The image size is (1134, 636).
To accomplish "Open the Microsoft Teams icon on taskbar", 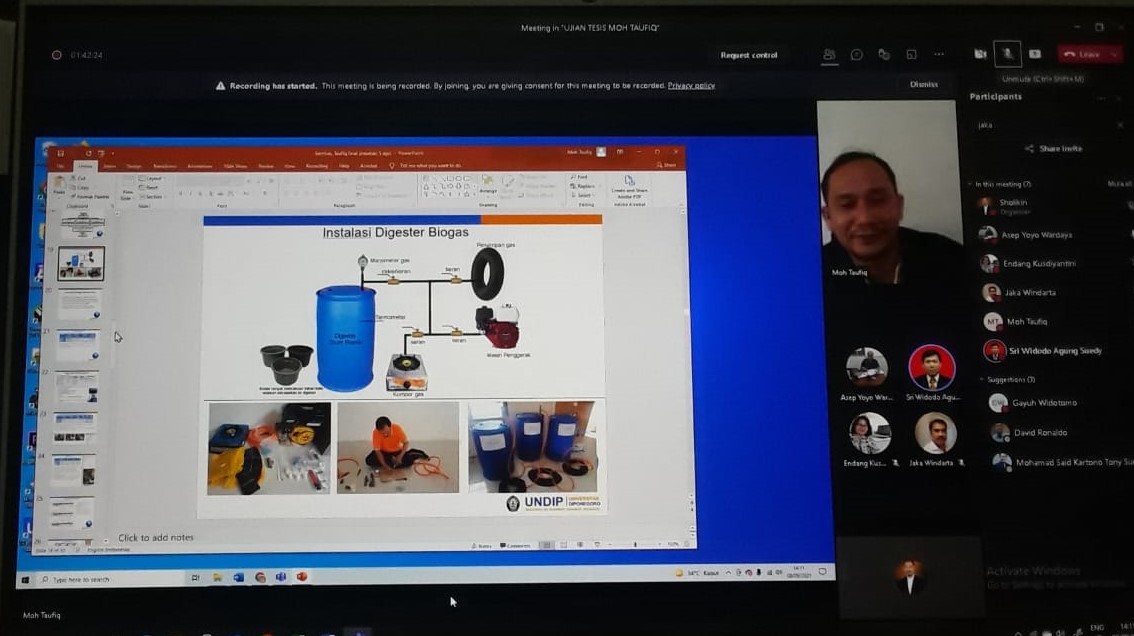I will [281, 577].
